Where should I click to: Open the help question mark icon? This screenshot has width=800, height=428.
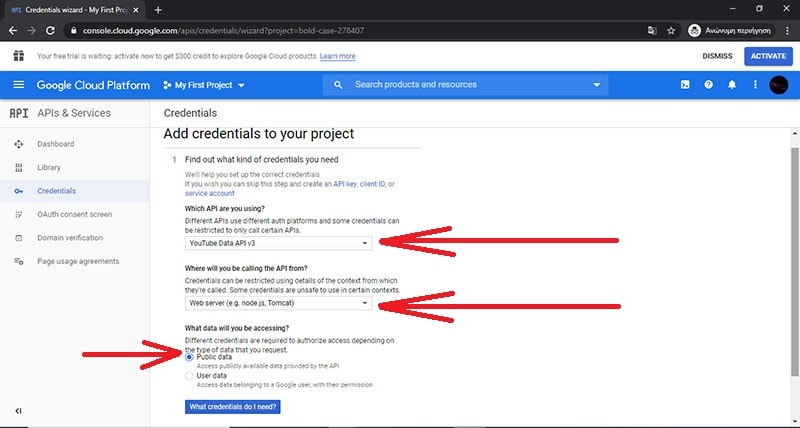click(709, 85)
